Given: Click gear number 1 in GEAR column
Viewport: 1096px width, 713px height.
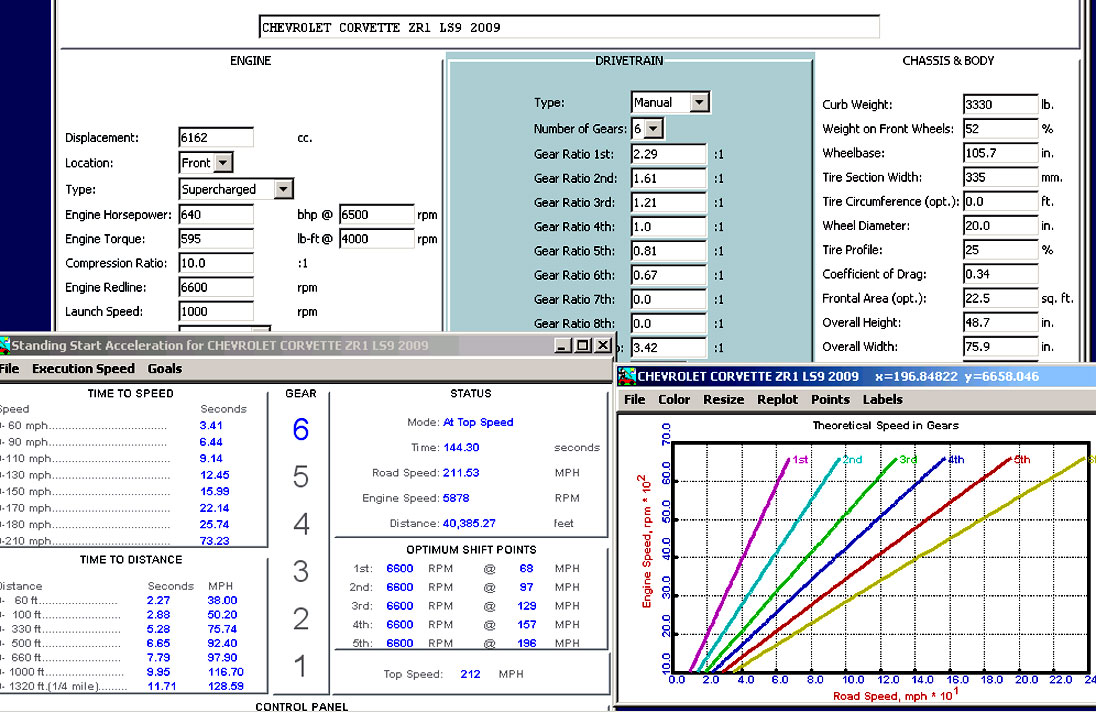Looking at the screenshot, I should pyautogui.click(x=301, y=666).
